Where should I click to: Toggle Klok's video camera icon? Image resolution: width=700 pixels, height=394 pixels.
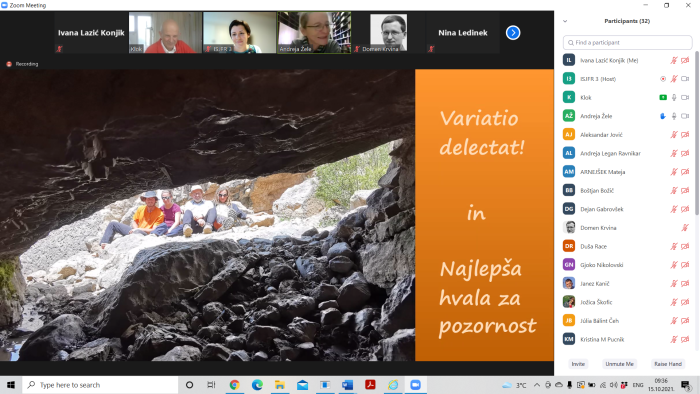click(x=685, y=97)
